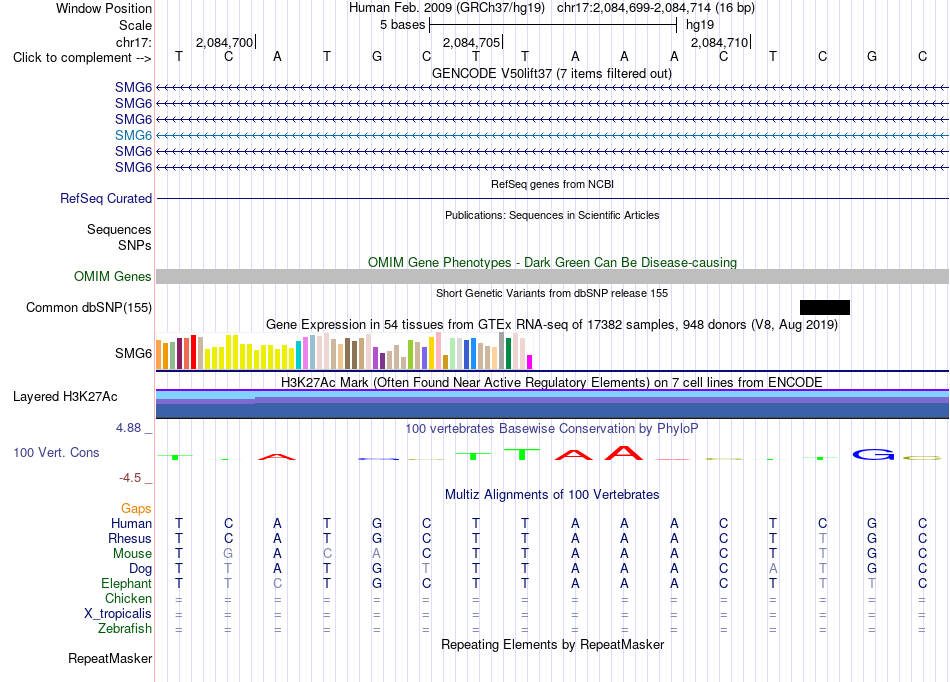Click the Layered H3K27Ac label

click(x=65, y=396)
